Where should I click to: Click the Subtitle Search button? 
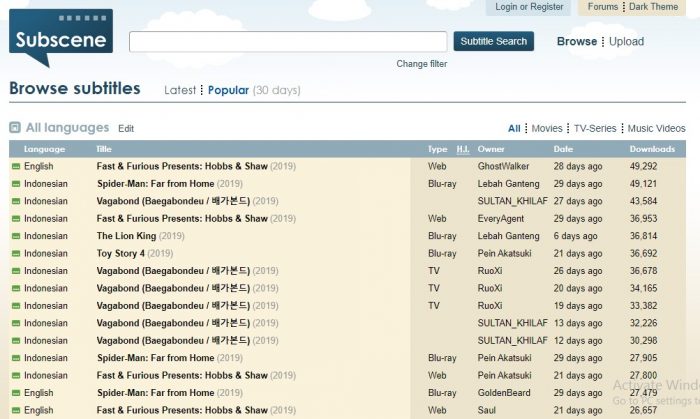pos(494,41)
